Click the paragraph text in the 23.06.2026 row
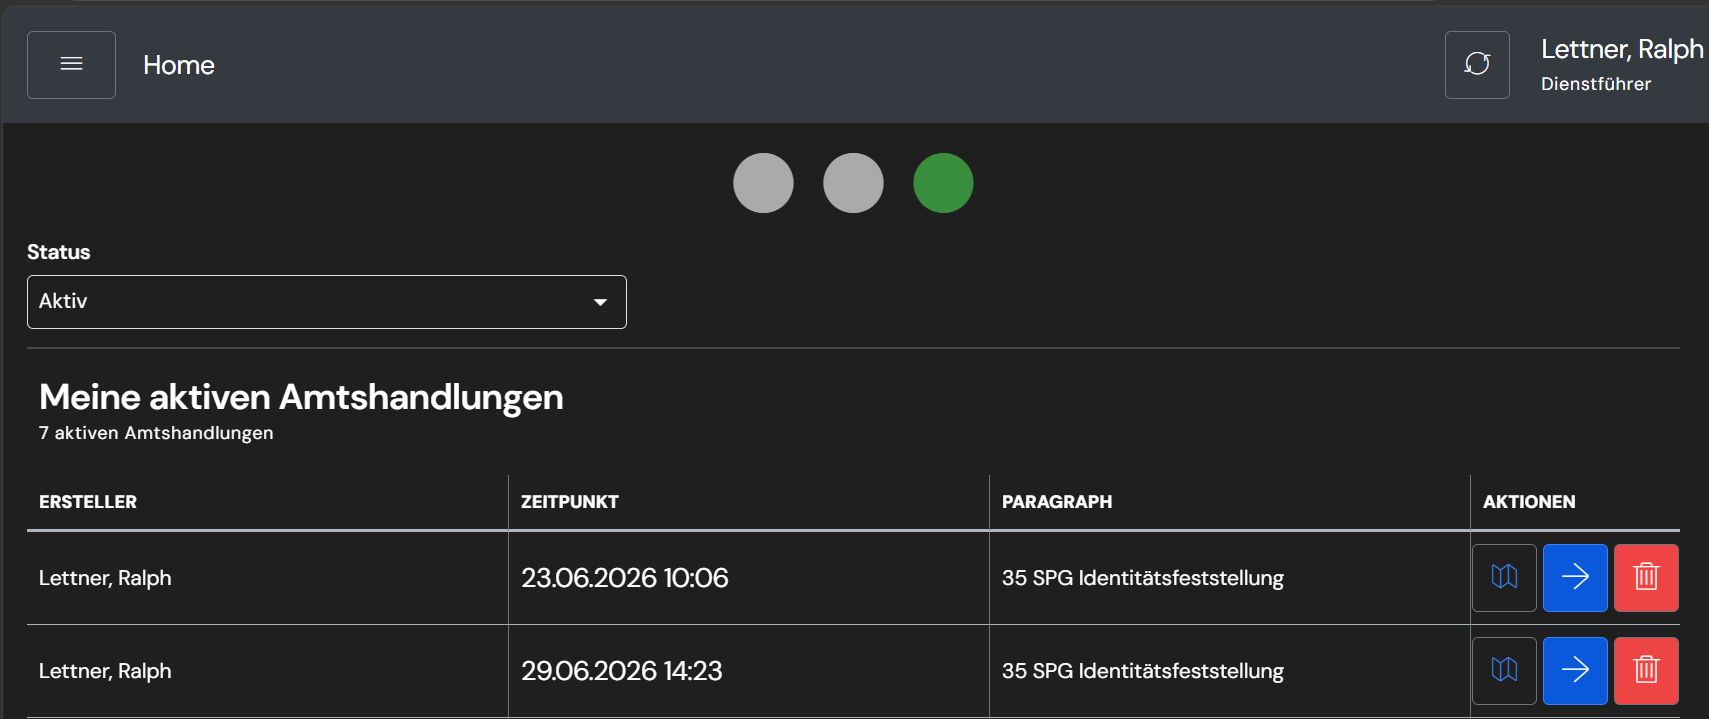 [1143, 578]
